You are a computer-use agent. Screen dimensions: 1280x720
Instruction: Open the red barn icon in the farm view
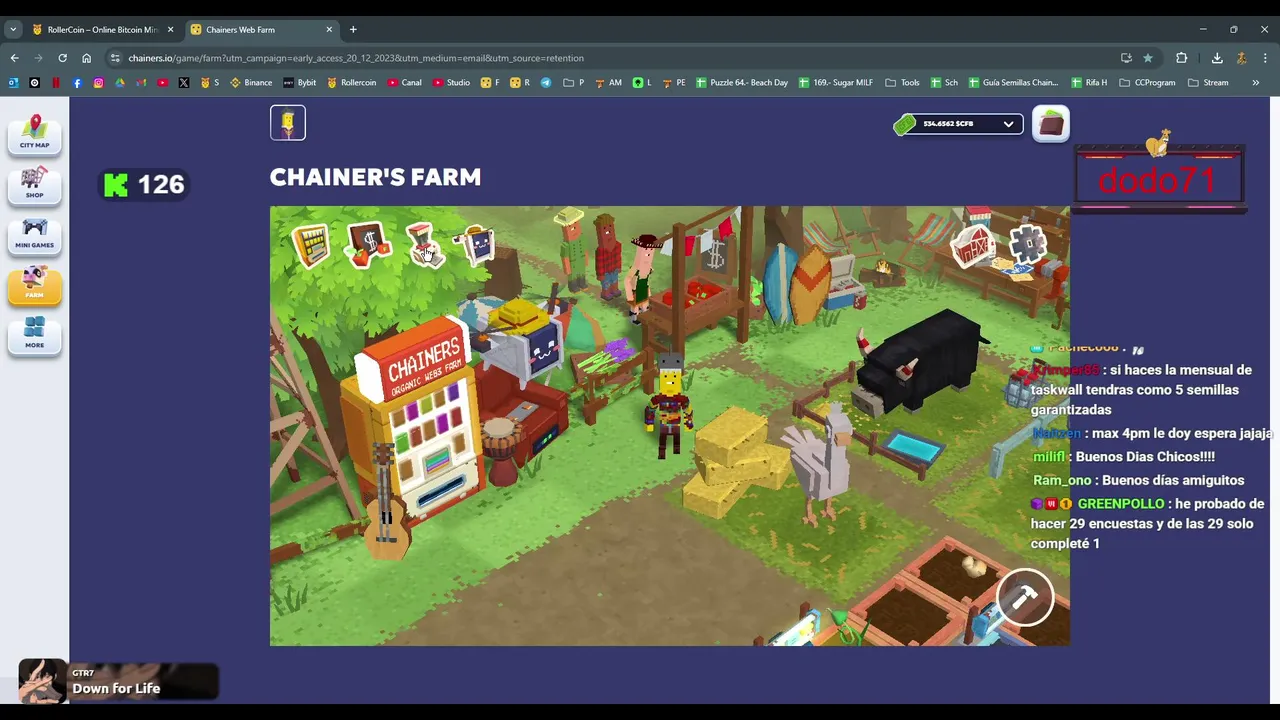972,245
